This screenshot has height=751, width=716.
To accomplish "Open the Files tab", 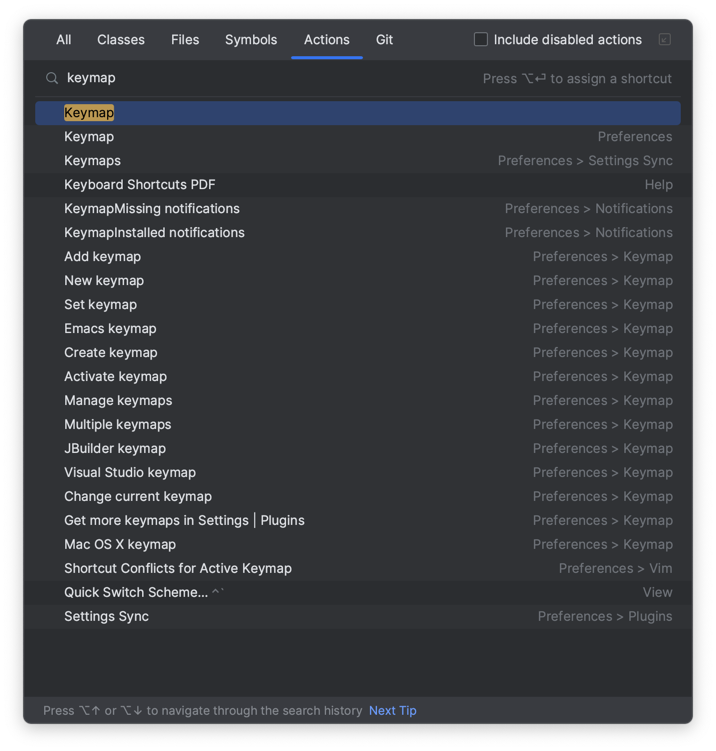I will coord(185,40).
